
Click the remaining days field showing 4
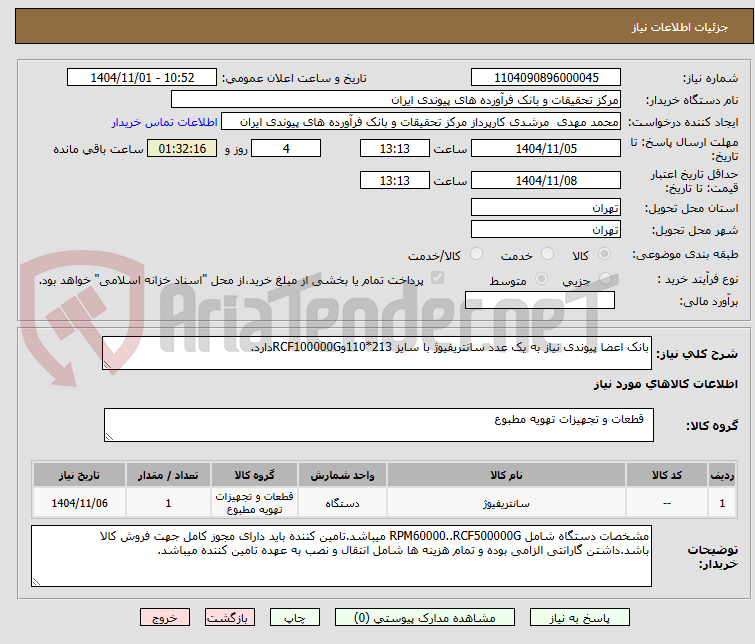(x=286, y=148)
